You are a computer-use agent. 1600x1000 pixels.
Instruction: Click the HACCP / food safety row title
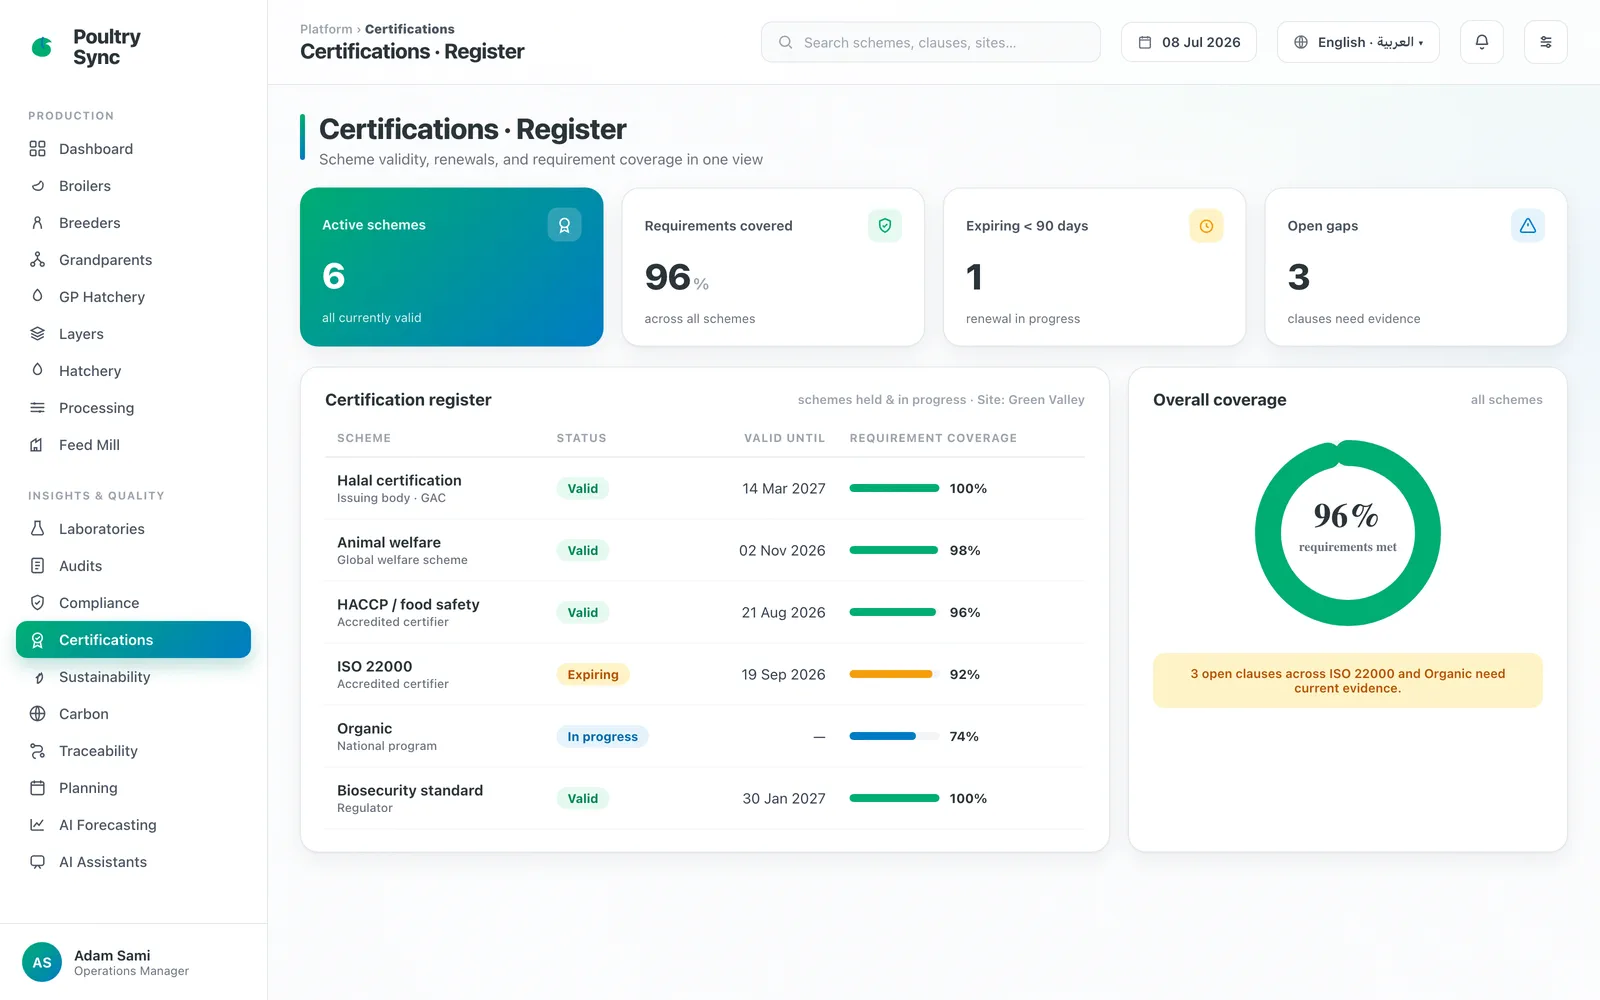tap(408, 605)
